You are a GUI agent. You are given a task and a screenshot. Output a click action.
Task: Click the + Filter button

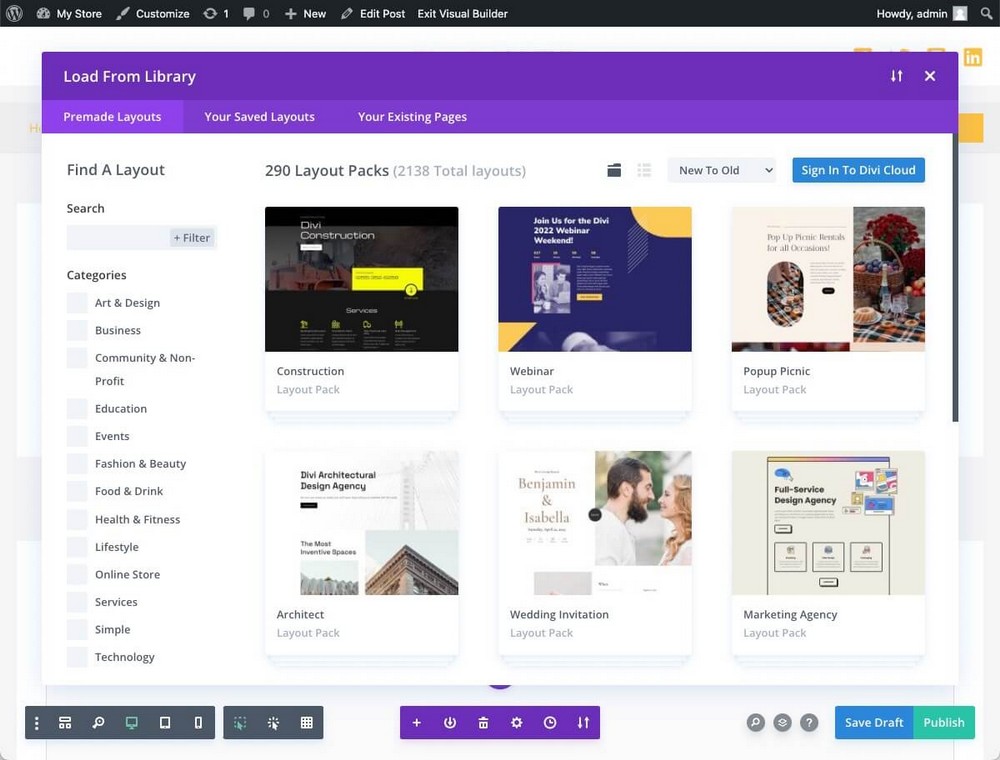192,237
